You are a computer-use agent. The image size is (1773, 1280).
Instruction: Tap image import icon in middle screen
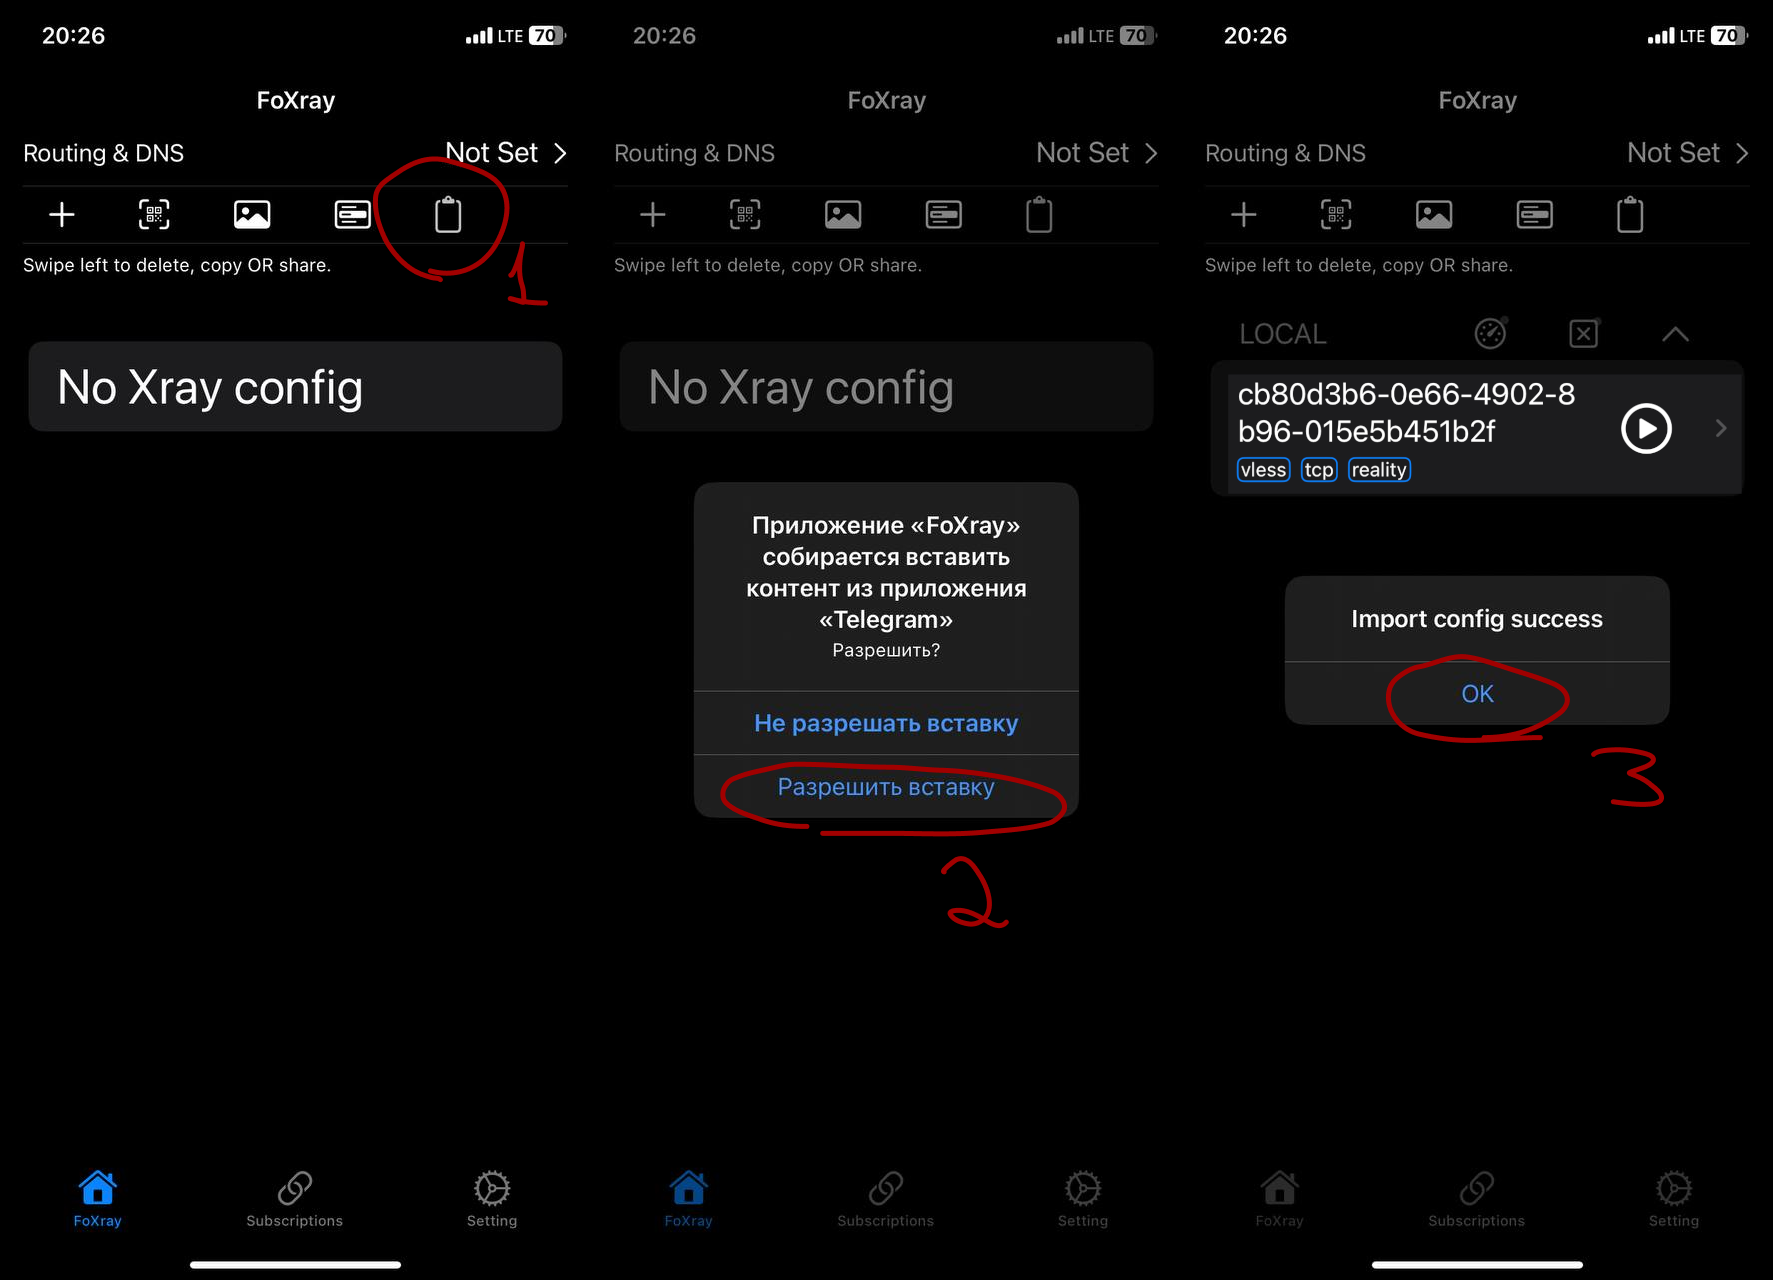click(x=843, y=215)
